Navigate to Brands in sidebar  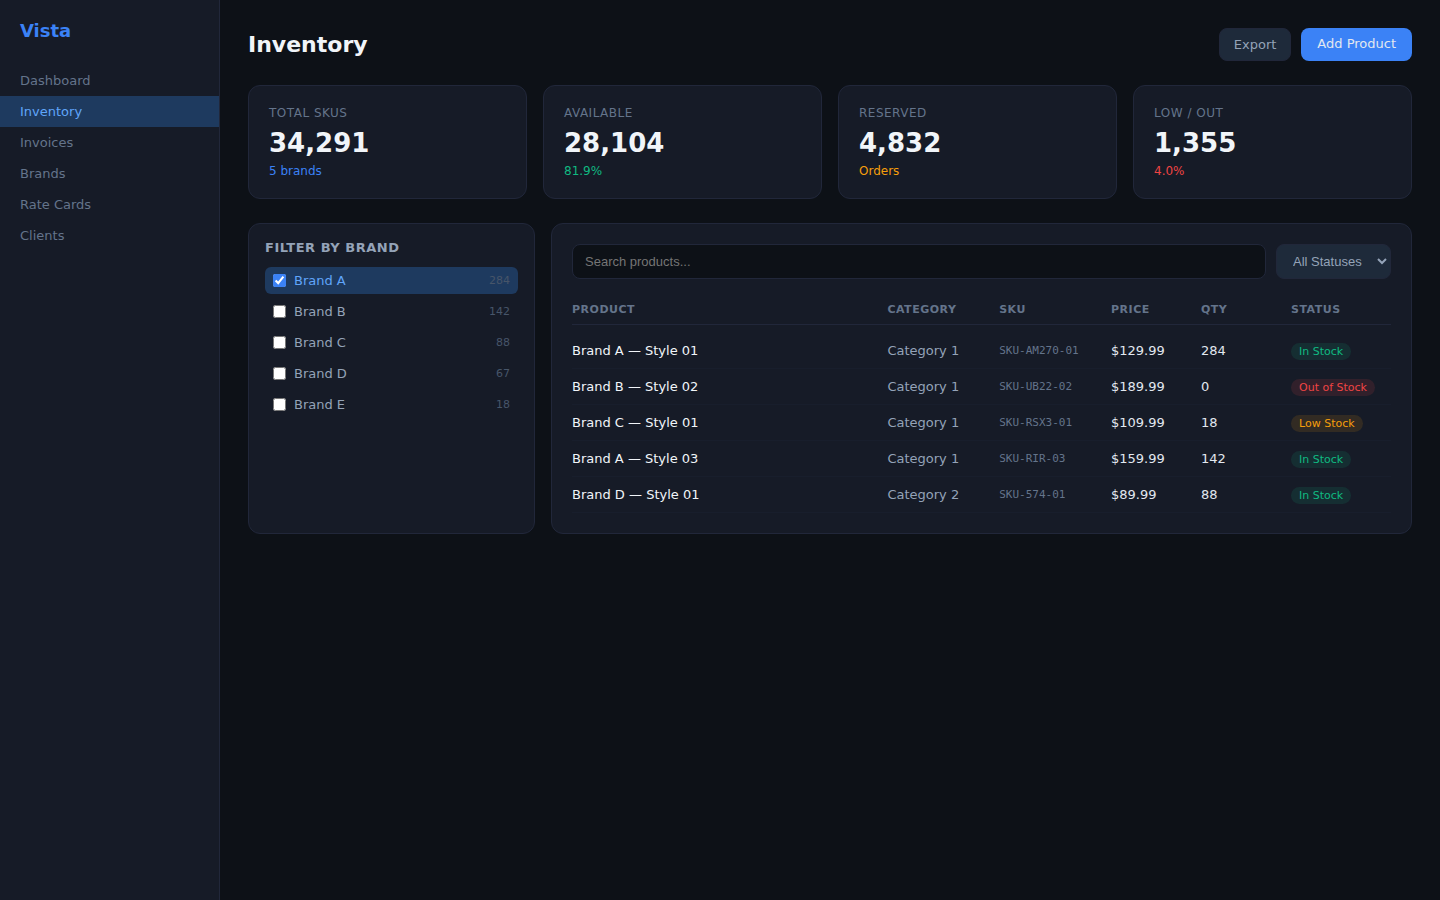[43, 174]
